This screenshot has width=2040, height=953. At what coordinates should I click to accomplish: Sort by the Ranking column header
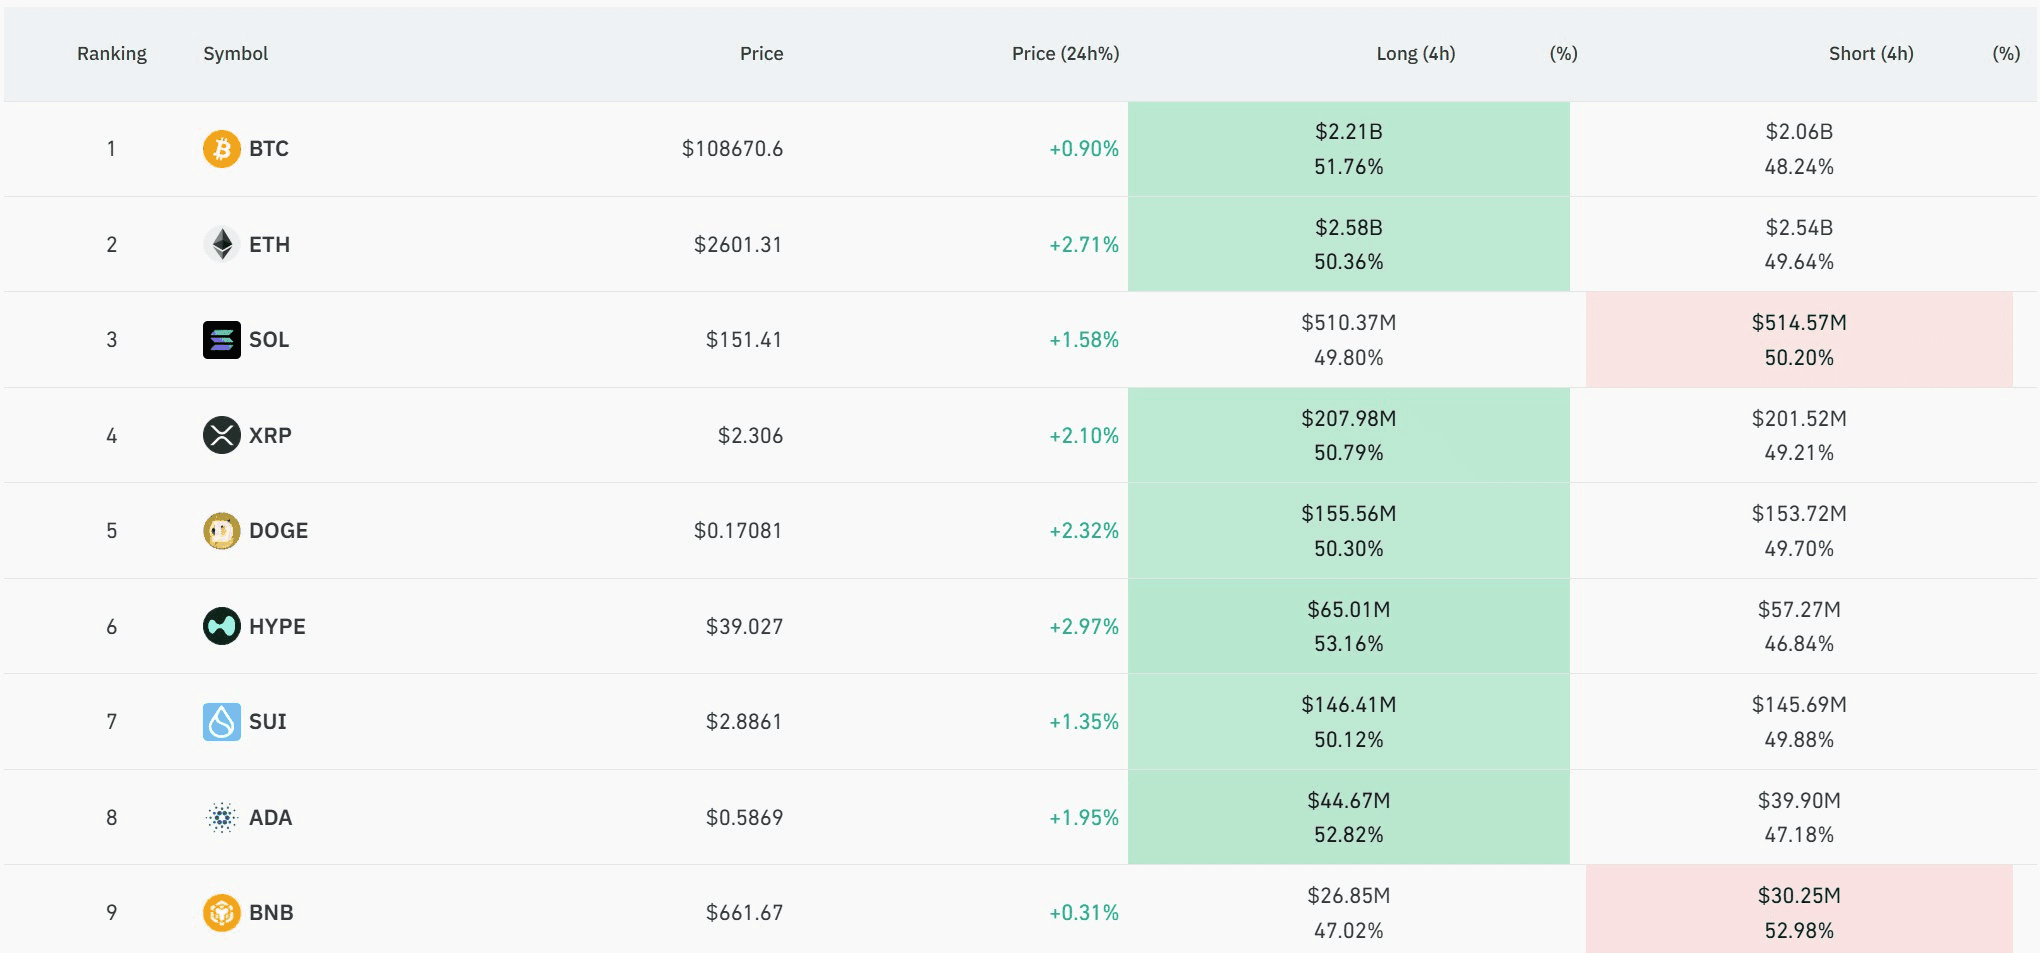click(x=112, y=54)
